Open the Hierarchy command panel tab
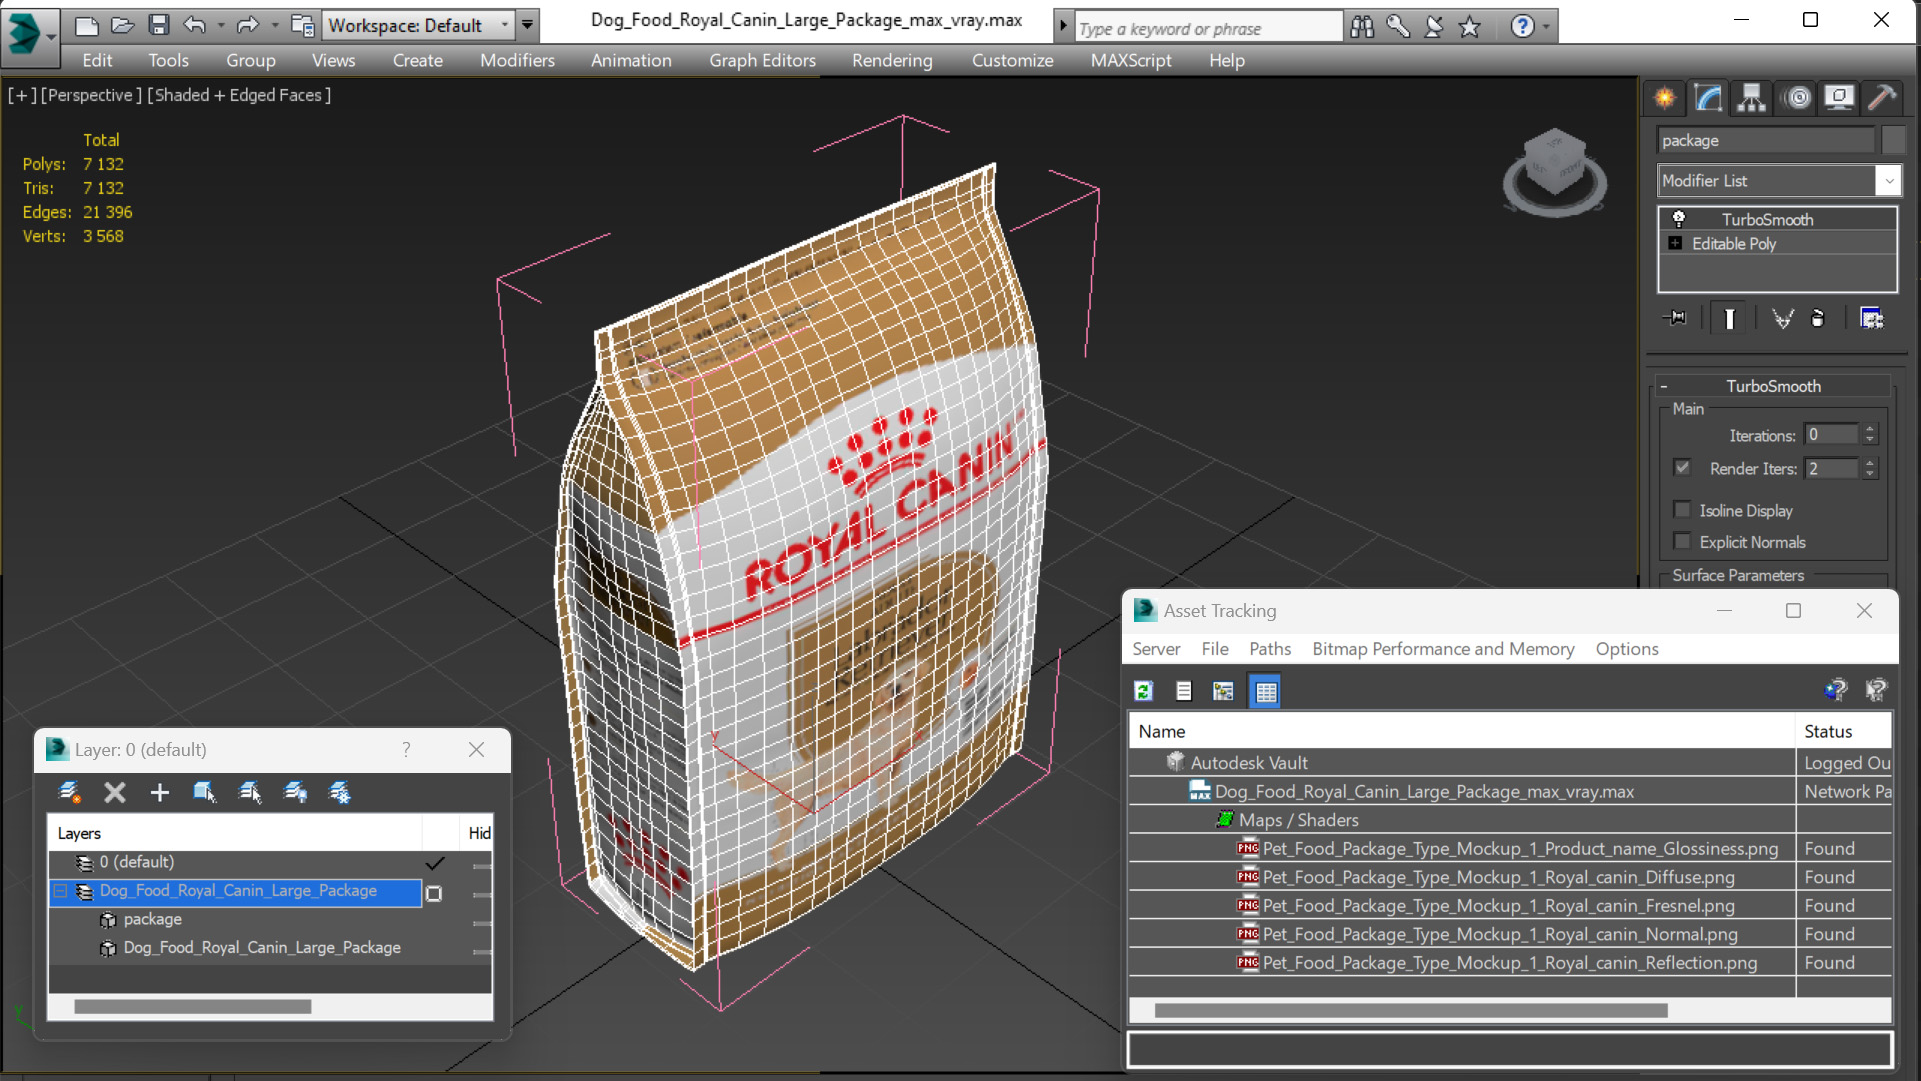The image size is (1921, 1081). coord(1751,97)
